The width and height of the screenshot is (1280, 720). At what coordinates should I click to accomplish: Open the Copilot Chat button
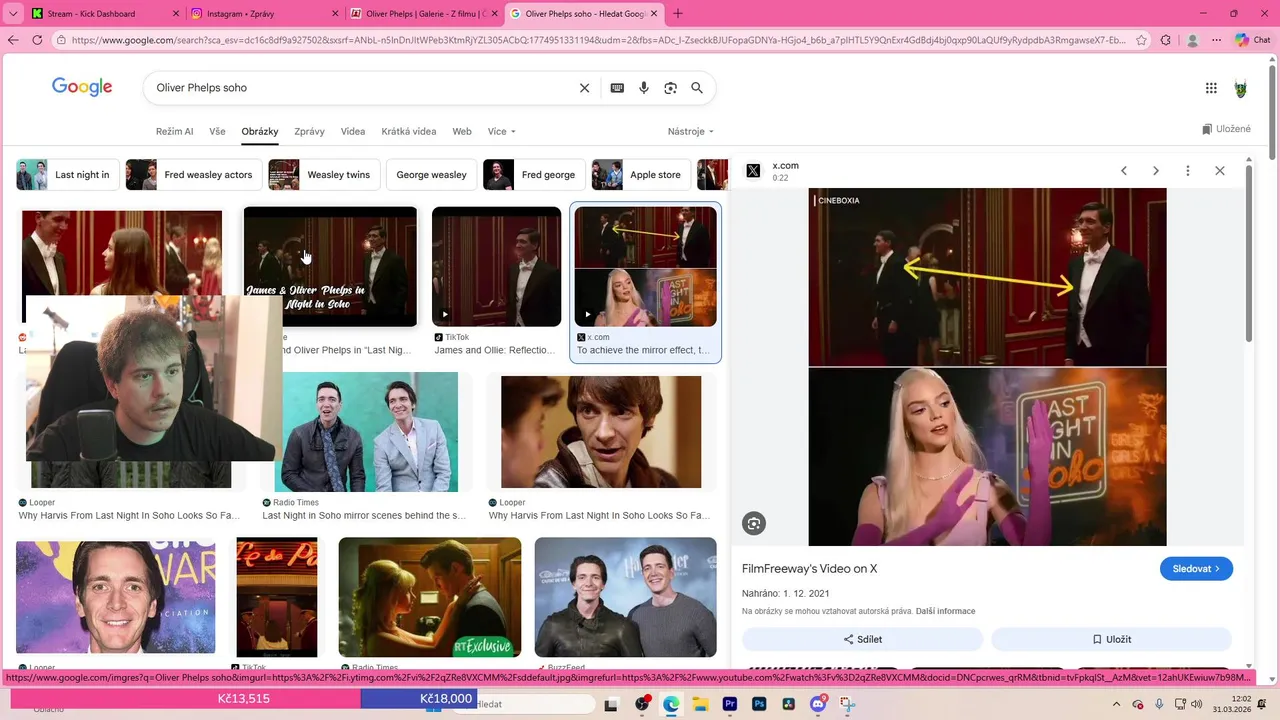click(1252, 40)
